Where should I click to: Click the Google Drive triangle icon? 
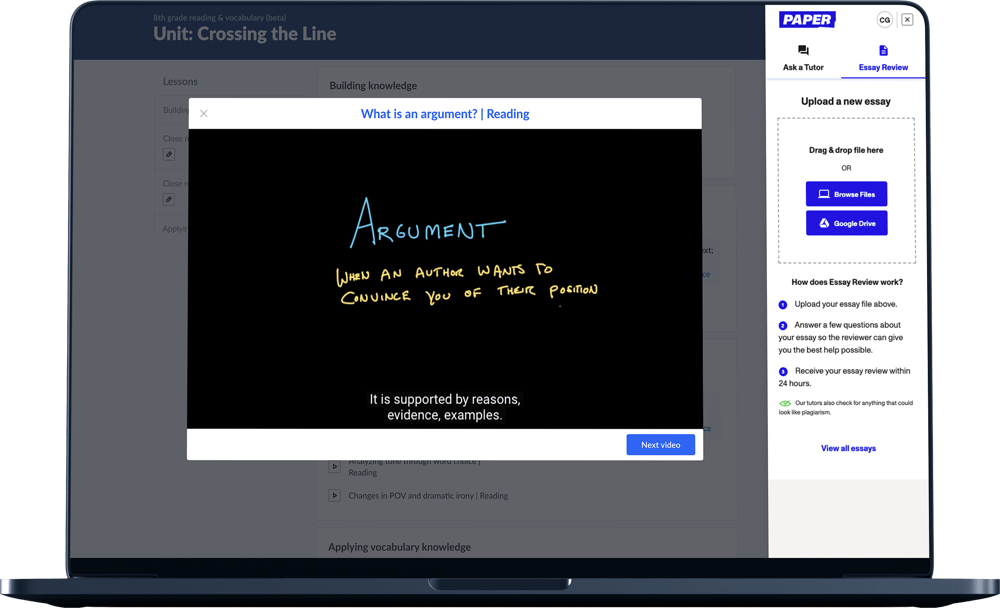pyautogui.click(x=823, y=222)
